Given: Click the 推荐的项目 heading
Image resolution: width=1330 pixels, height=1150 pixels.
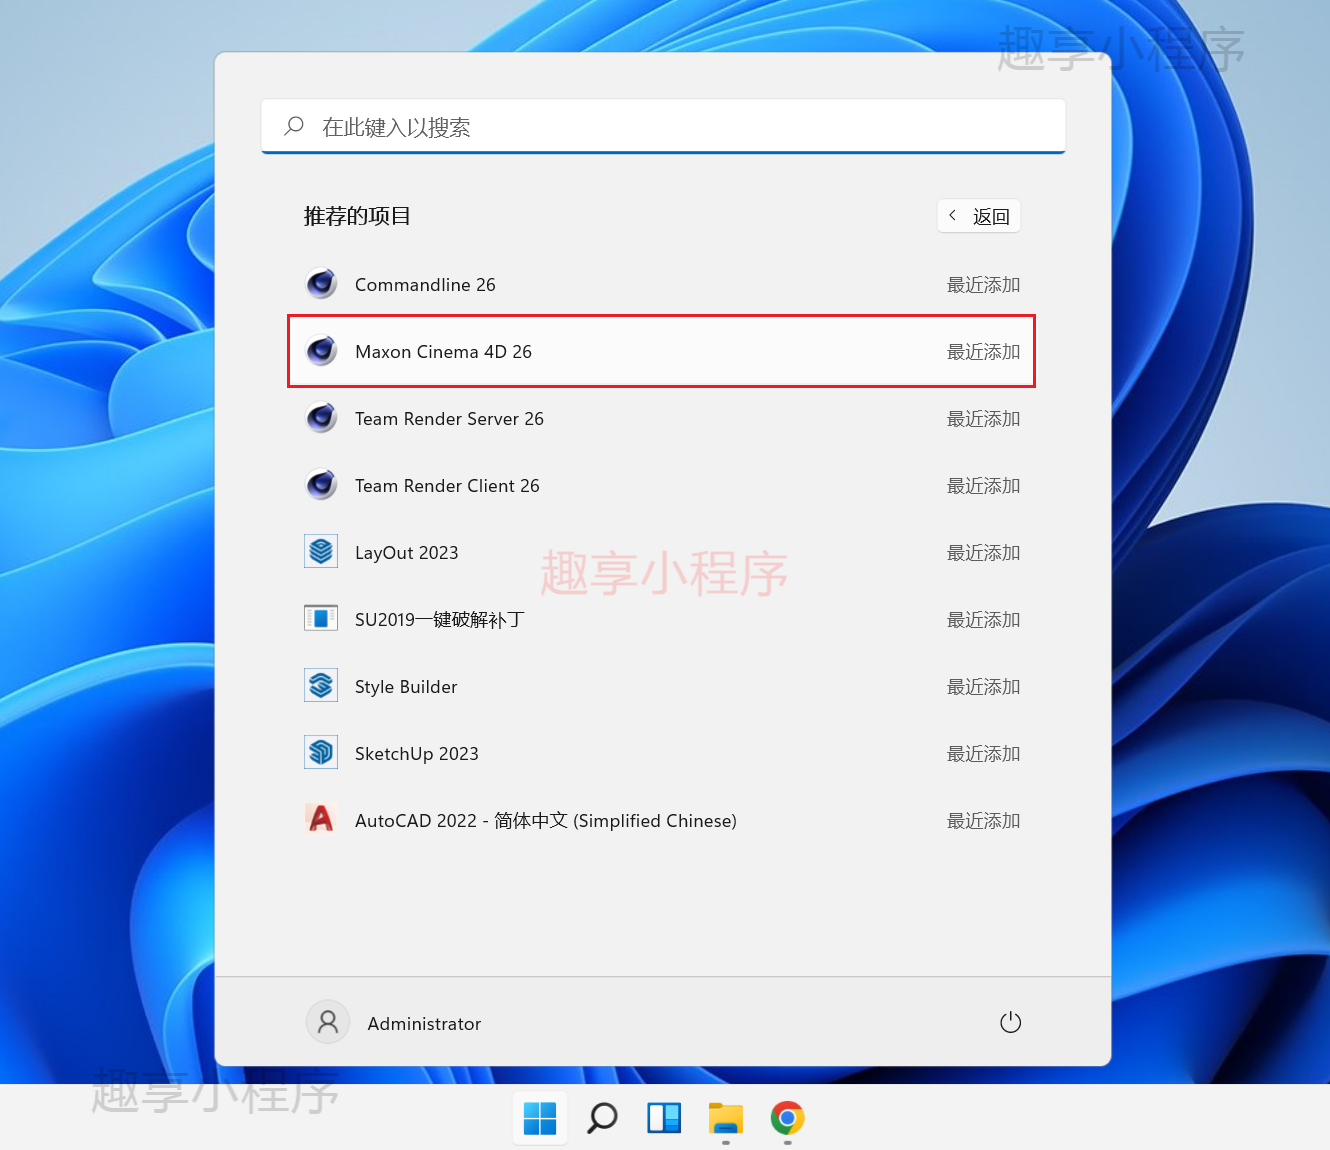Looking at the screenshot, I should click(x=357, y=216).
